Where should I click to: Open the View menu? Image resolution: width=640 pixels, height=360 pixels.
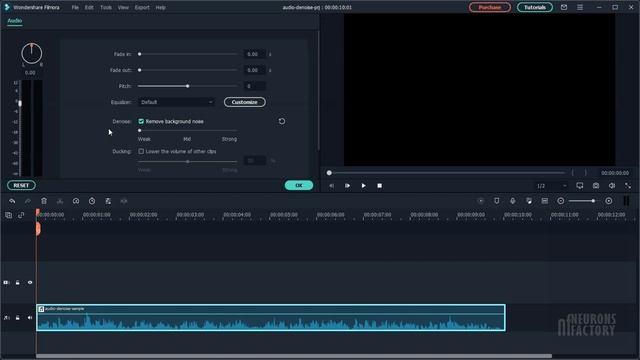click(x=123, y=7)
